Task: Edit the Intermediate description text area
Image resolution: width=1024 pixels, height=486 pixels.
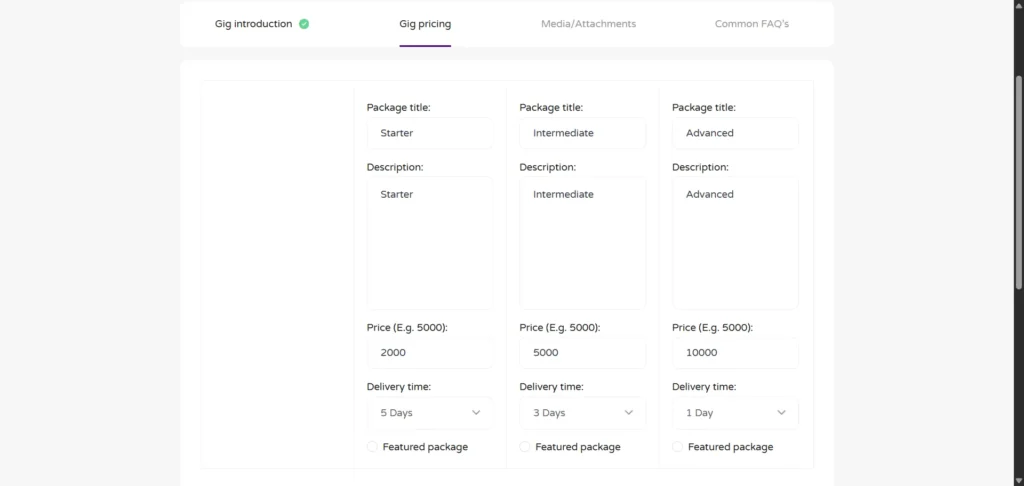Action: coord(582,243)
